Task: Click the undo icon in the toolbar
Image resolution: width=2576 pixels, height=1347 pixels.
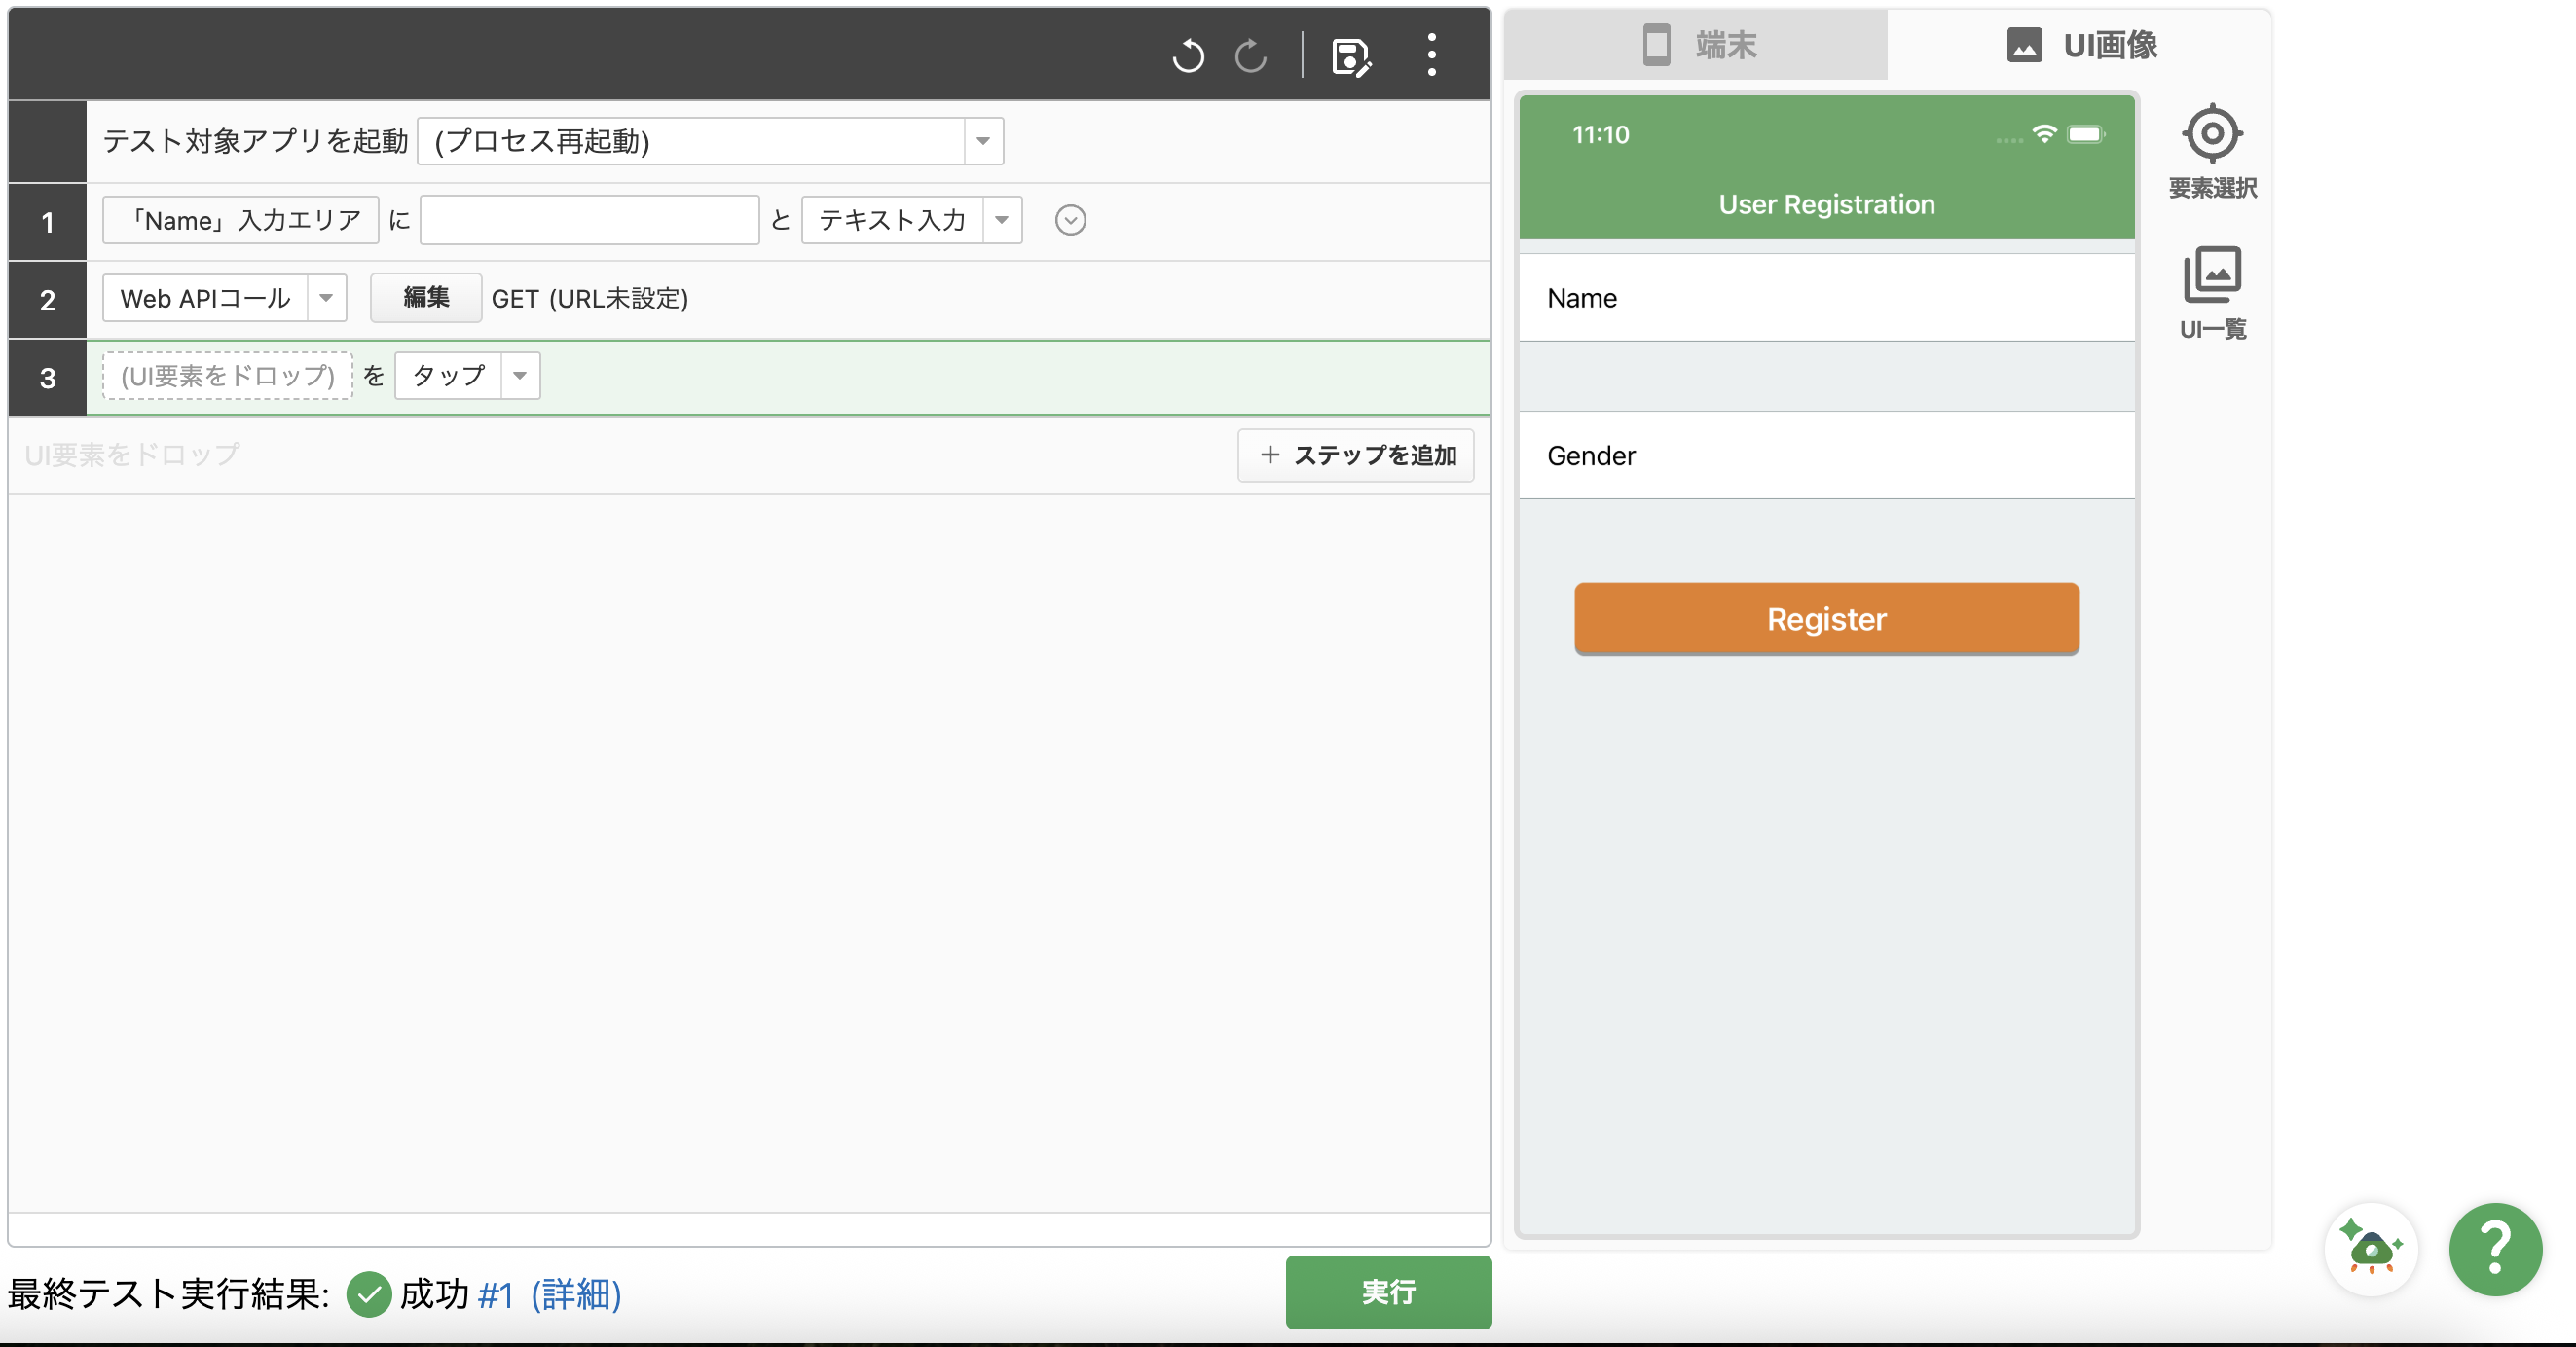Action: point(1188,56)
